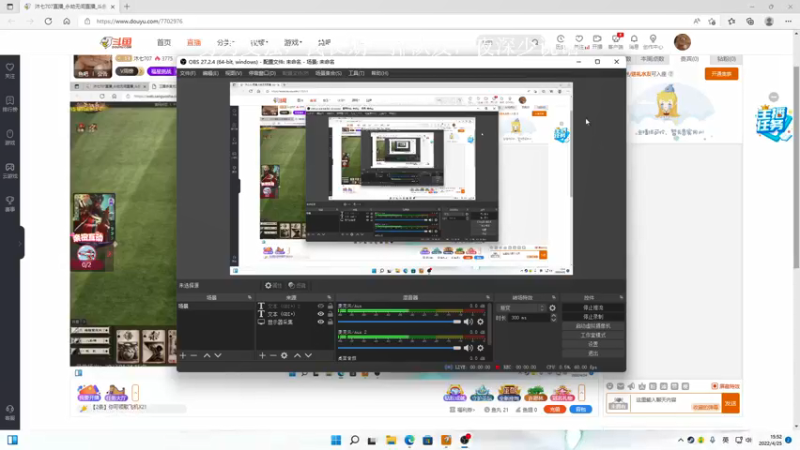Open Windows Start menu on taskbar

[x=336, y=440]
